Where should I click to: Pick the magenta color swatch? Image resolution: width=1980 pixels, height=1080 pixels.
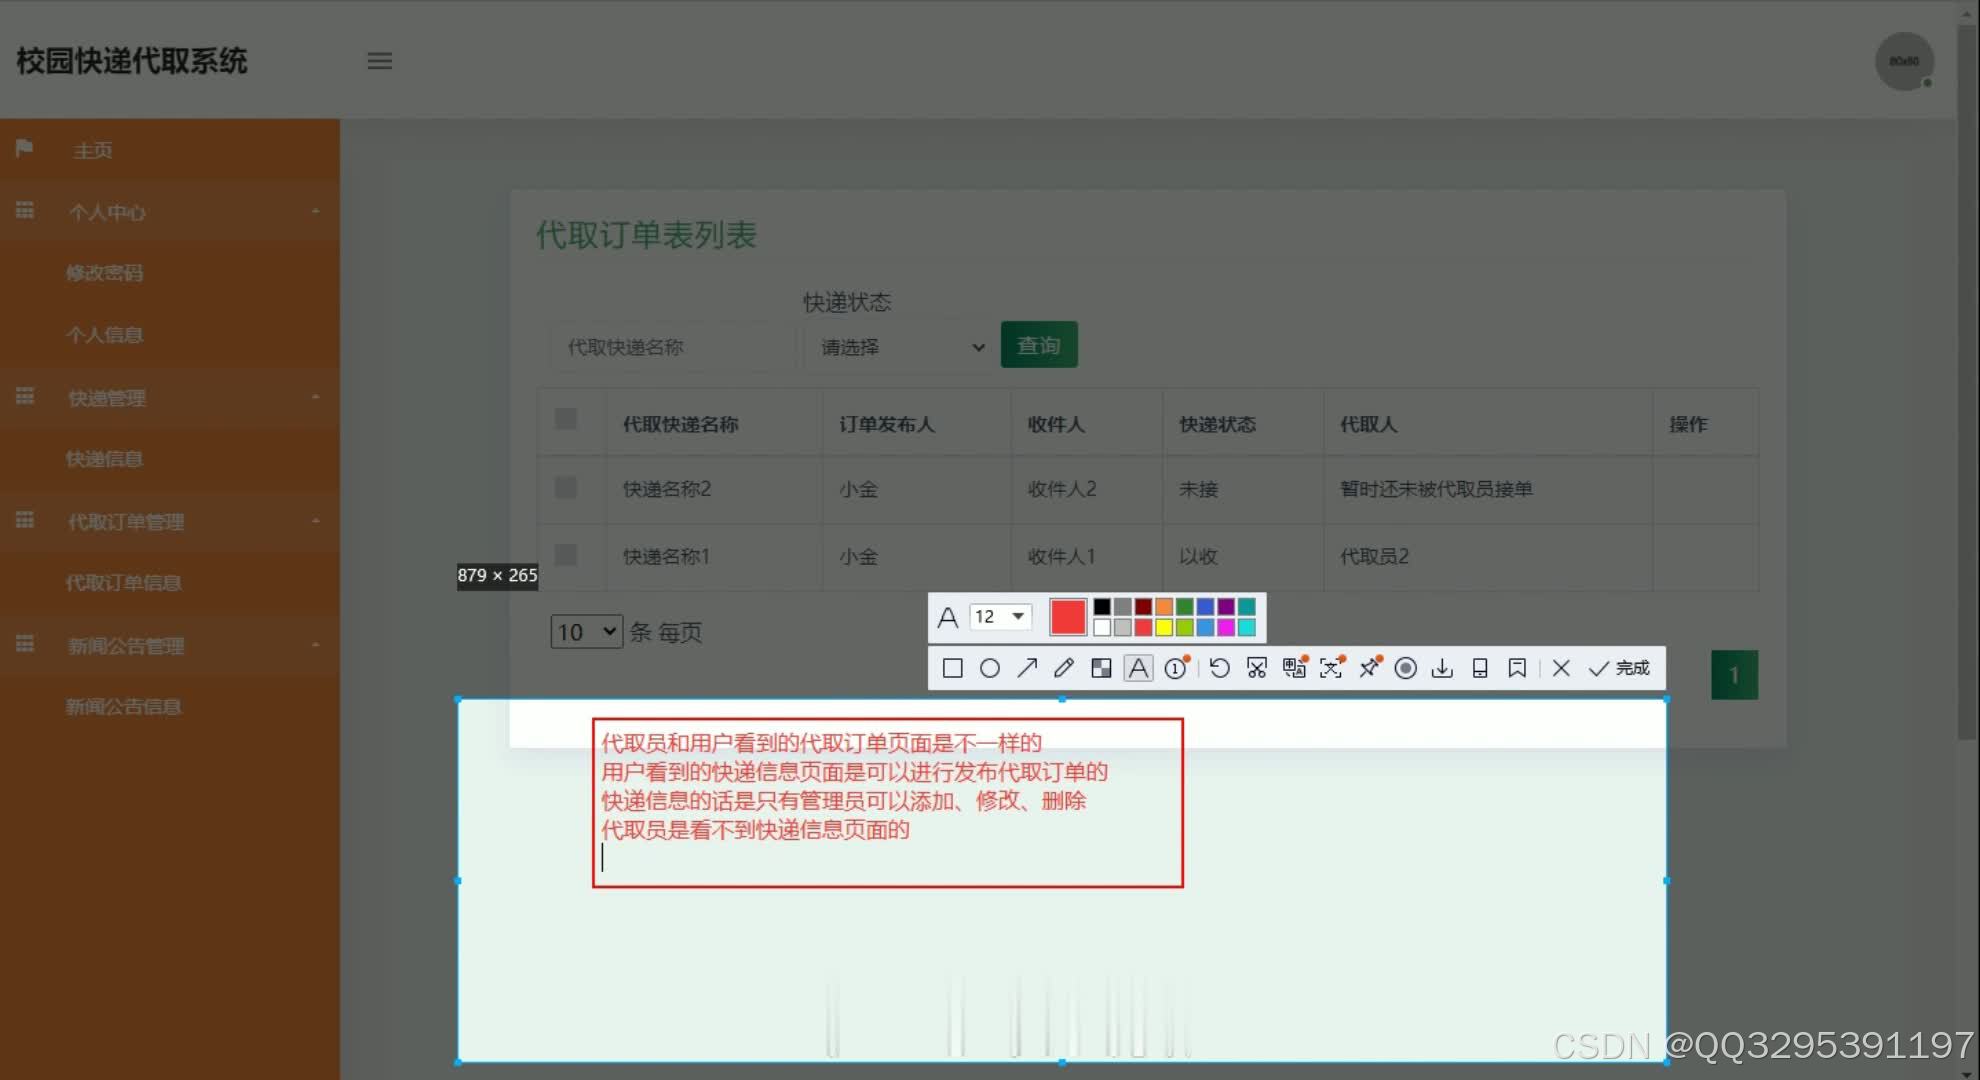coord(1226,627)
